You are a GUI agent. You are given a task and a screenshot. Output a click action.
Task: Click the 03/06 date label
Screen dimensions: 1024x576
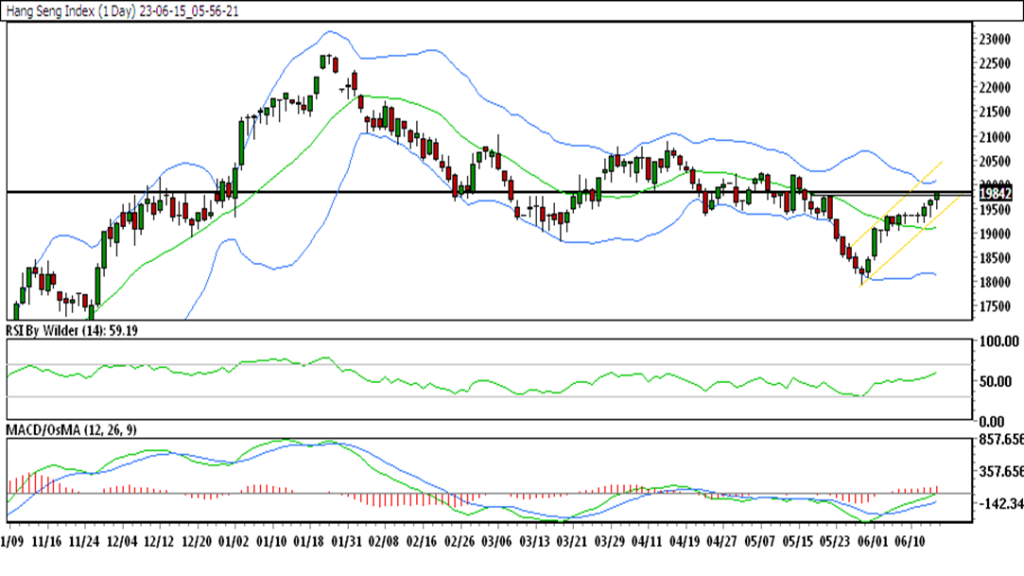497,542
